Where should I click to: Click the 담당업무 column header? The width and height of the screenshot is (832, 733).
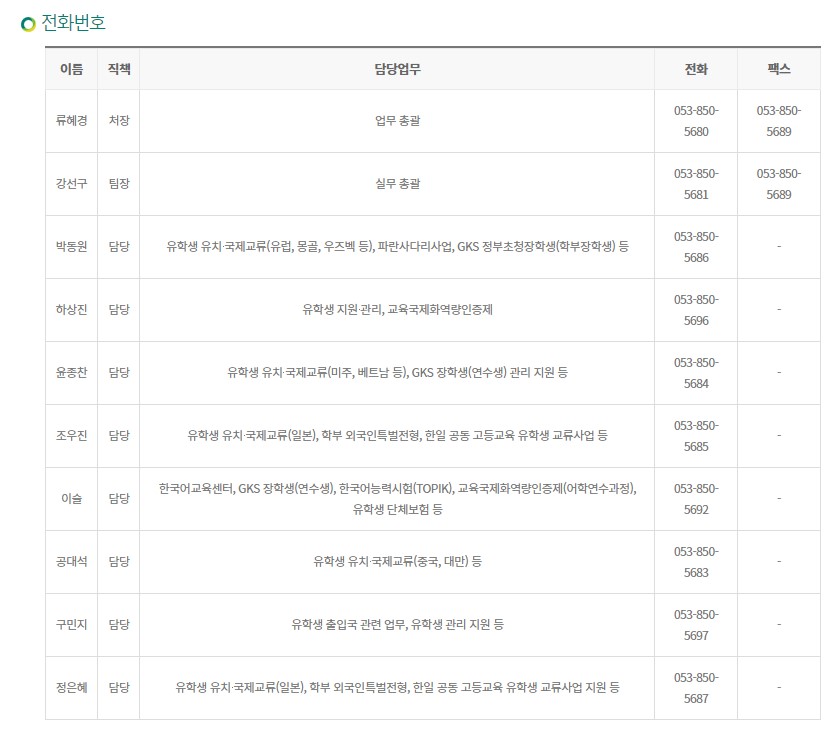pyautogui.click(x=397, y=69)
